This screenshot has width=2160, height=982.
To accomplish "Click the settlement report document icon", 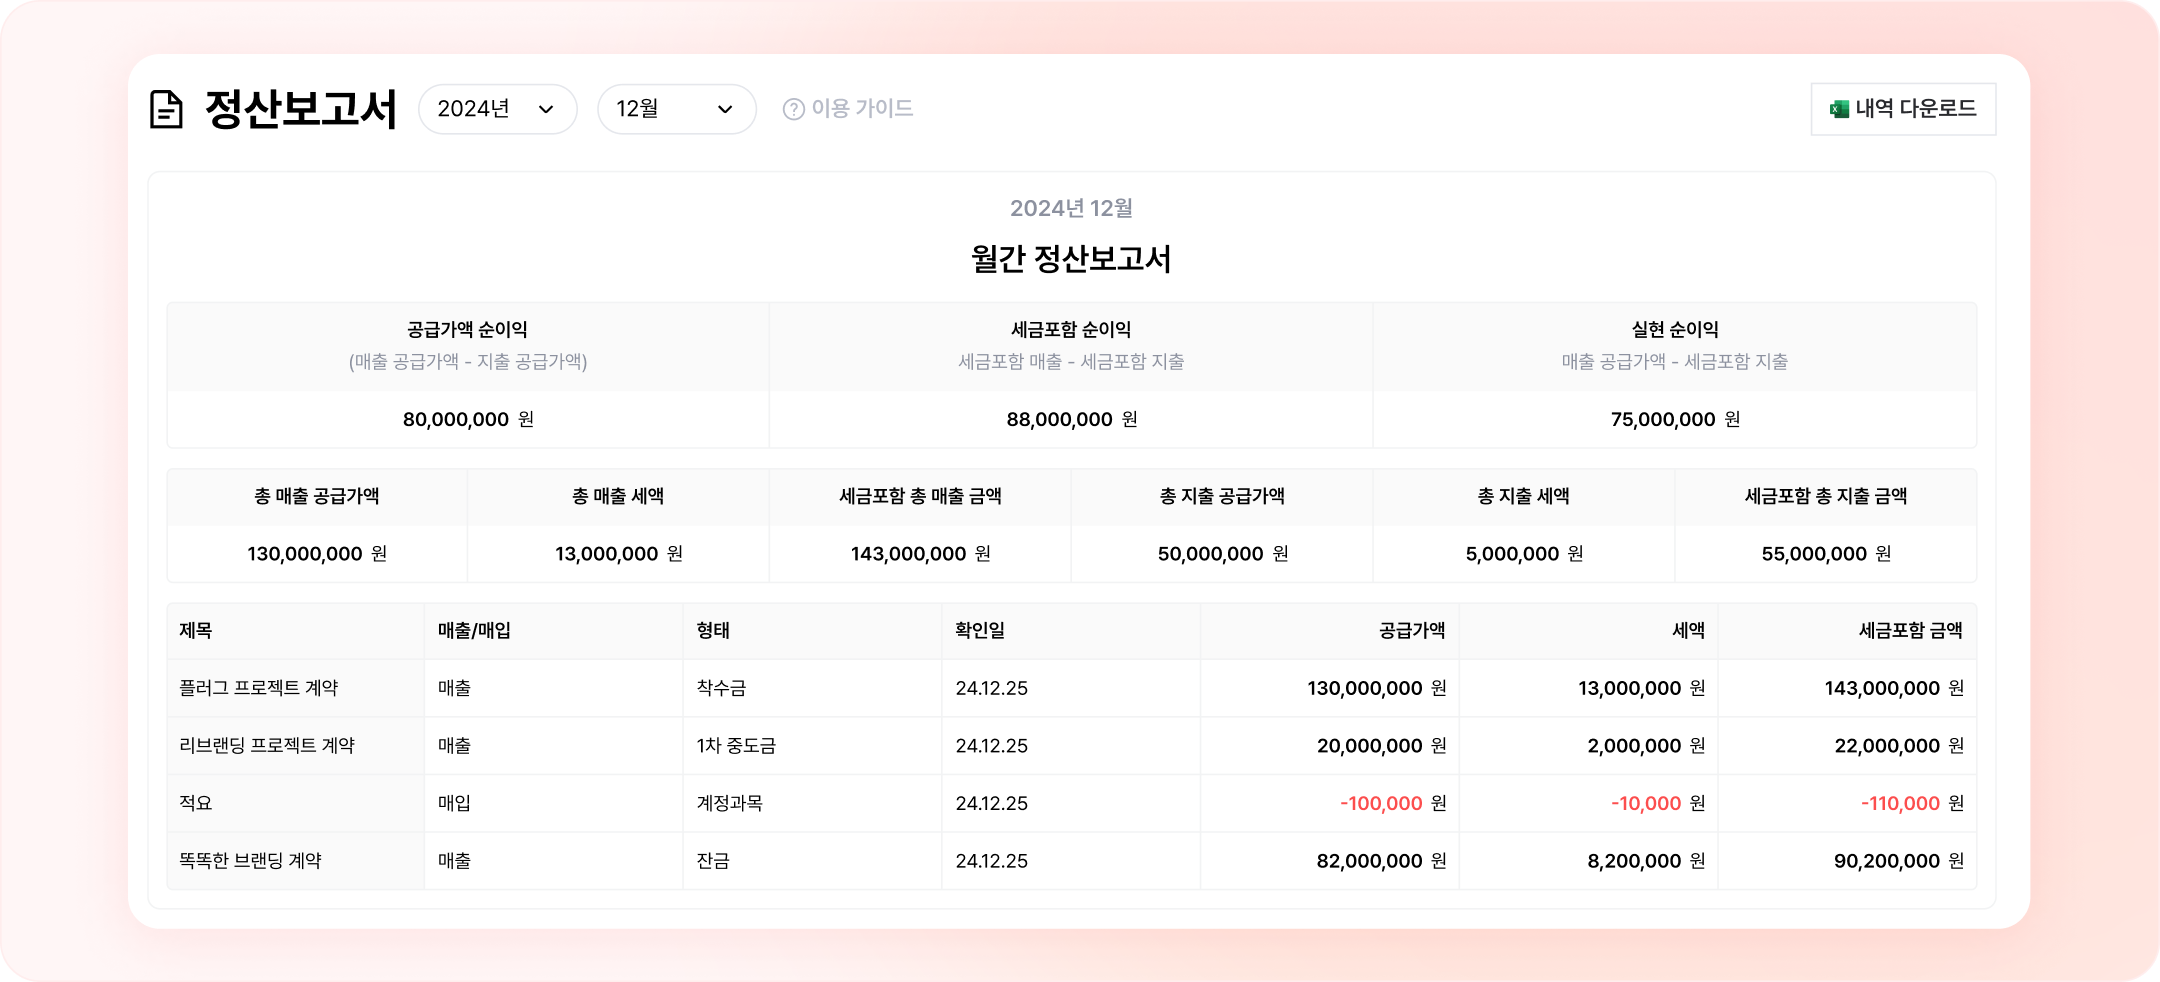I will (x=166, y=109).
